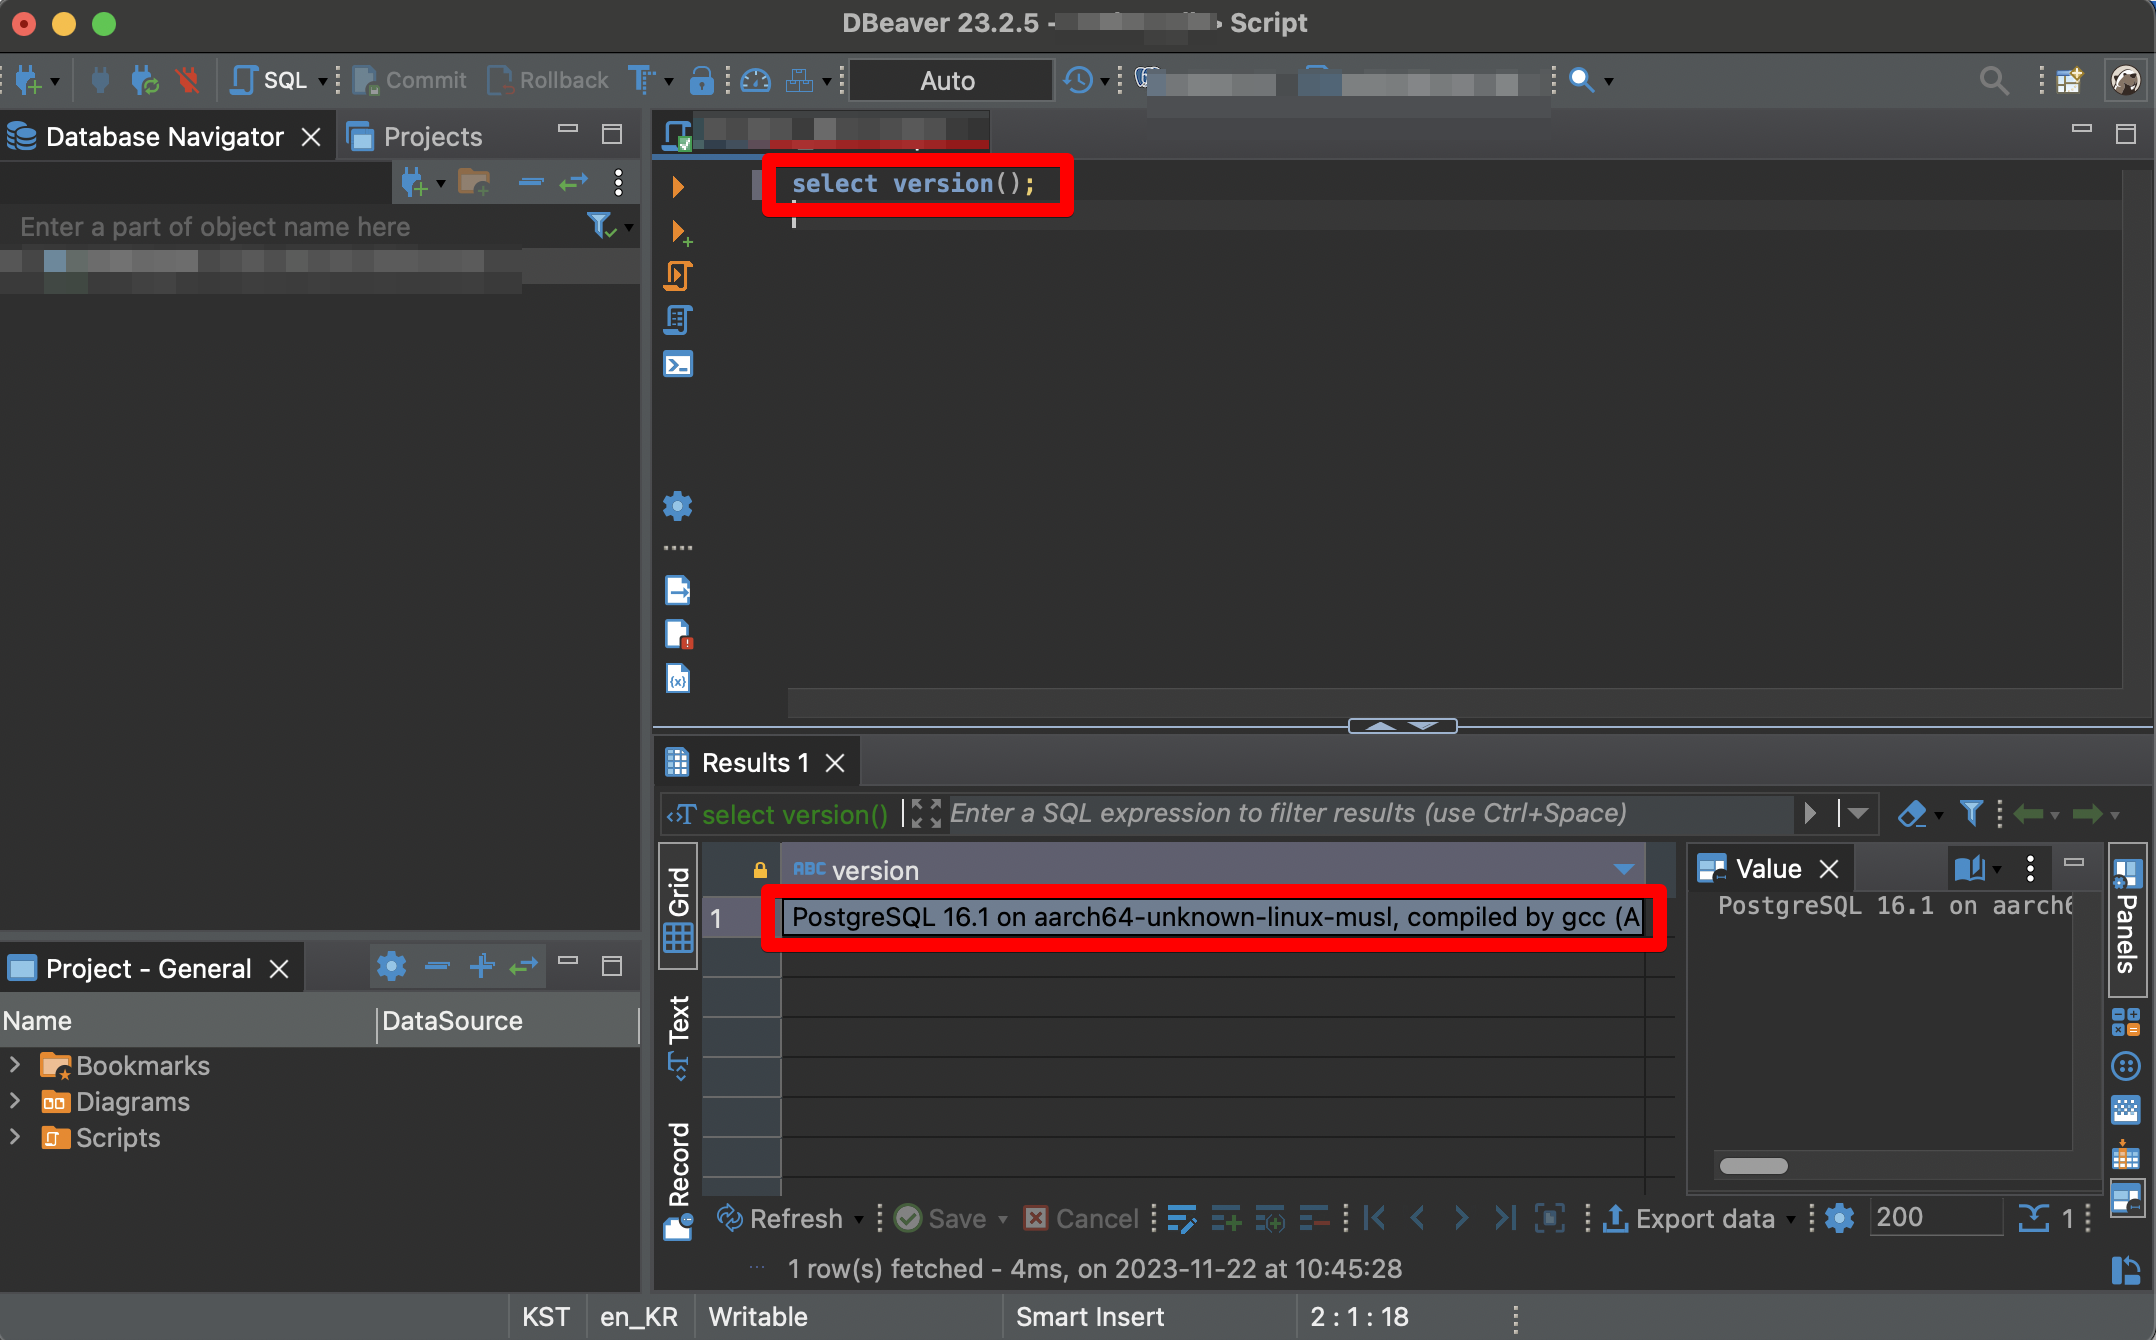Select the Results 1 tab
Image resolution: width=2156 pixels, height=1340 pixels.
754,763
